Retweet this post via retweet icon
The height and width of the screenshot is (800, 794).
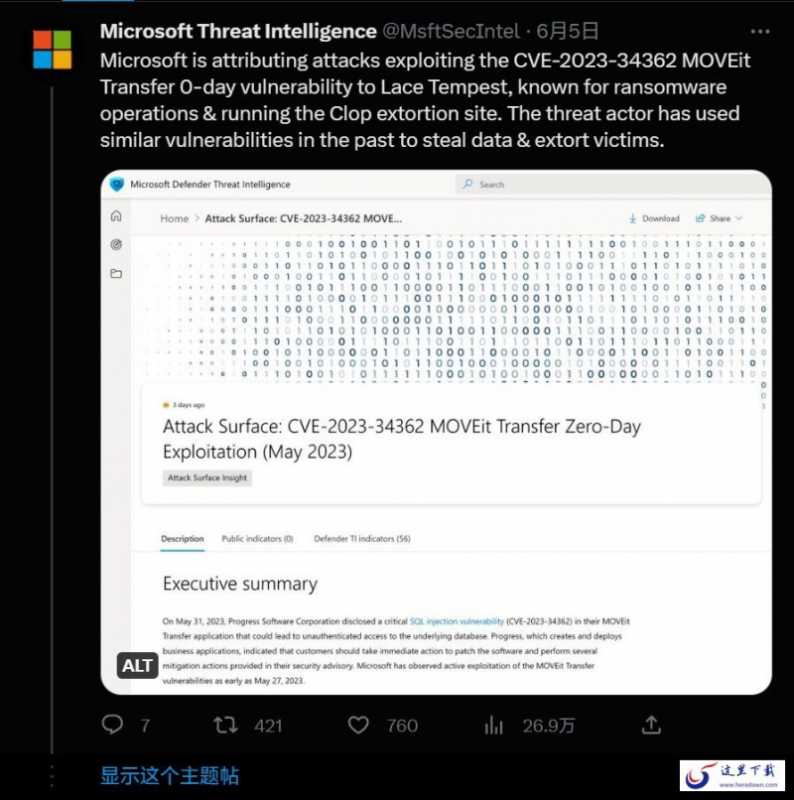[225, 724]
